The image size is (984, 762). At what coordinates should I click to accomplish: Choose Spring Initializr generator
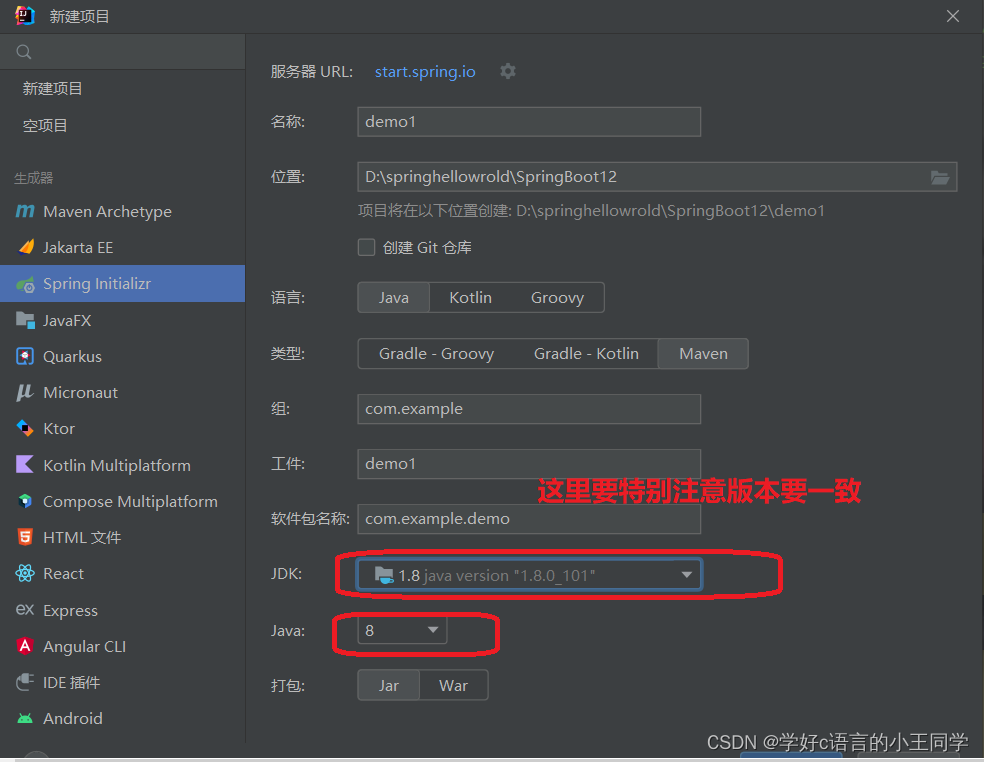(122, 284)
